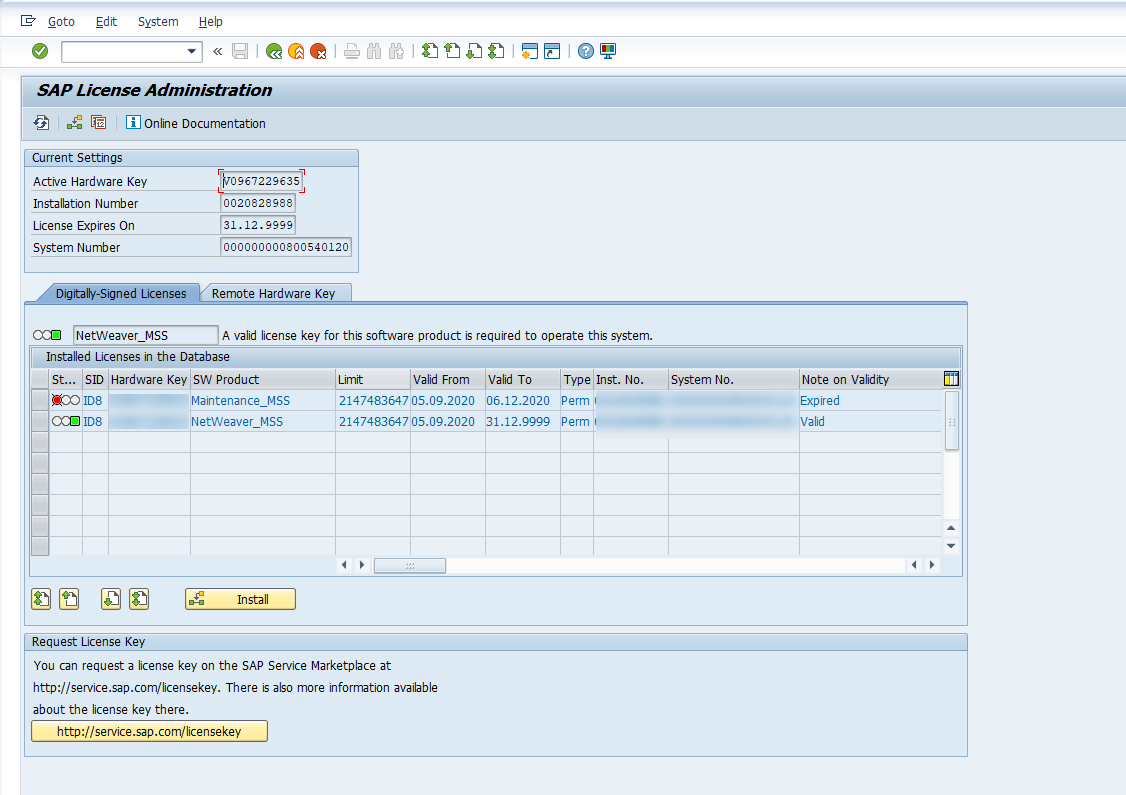Select the first empty row selector

40,442
